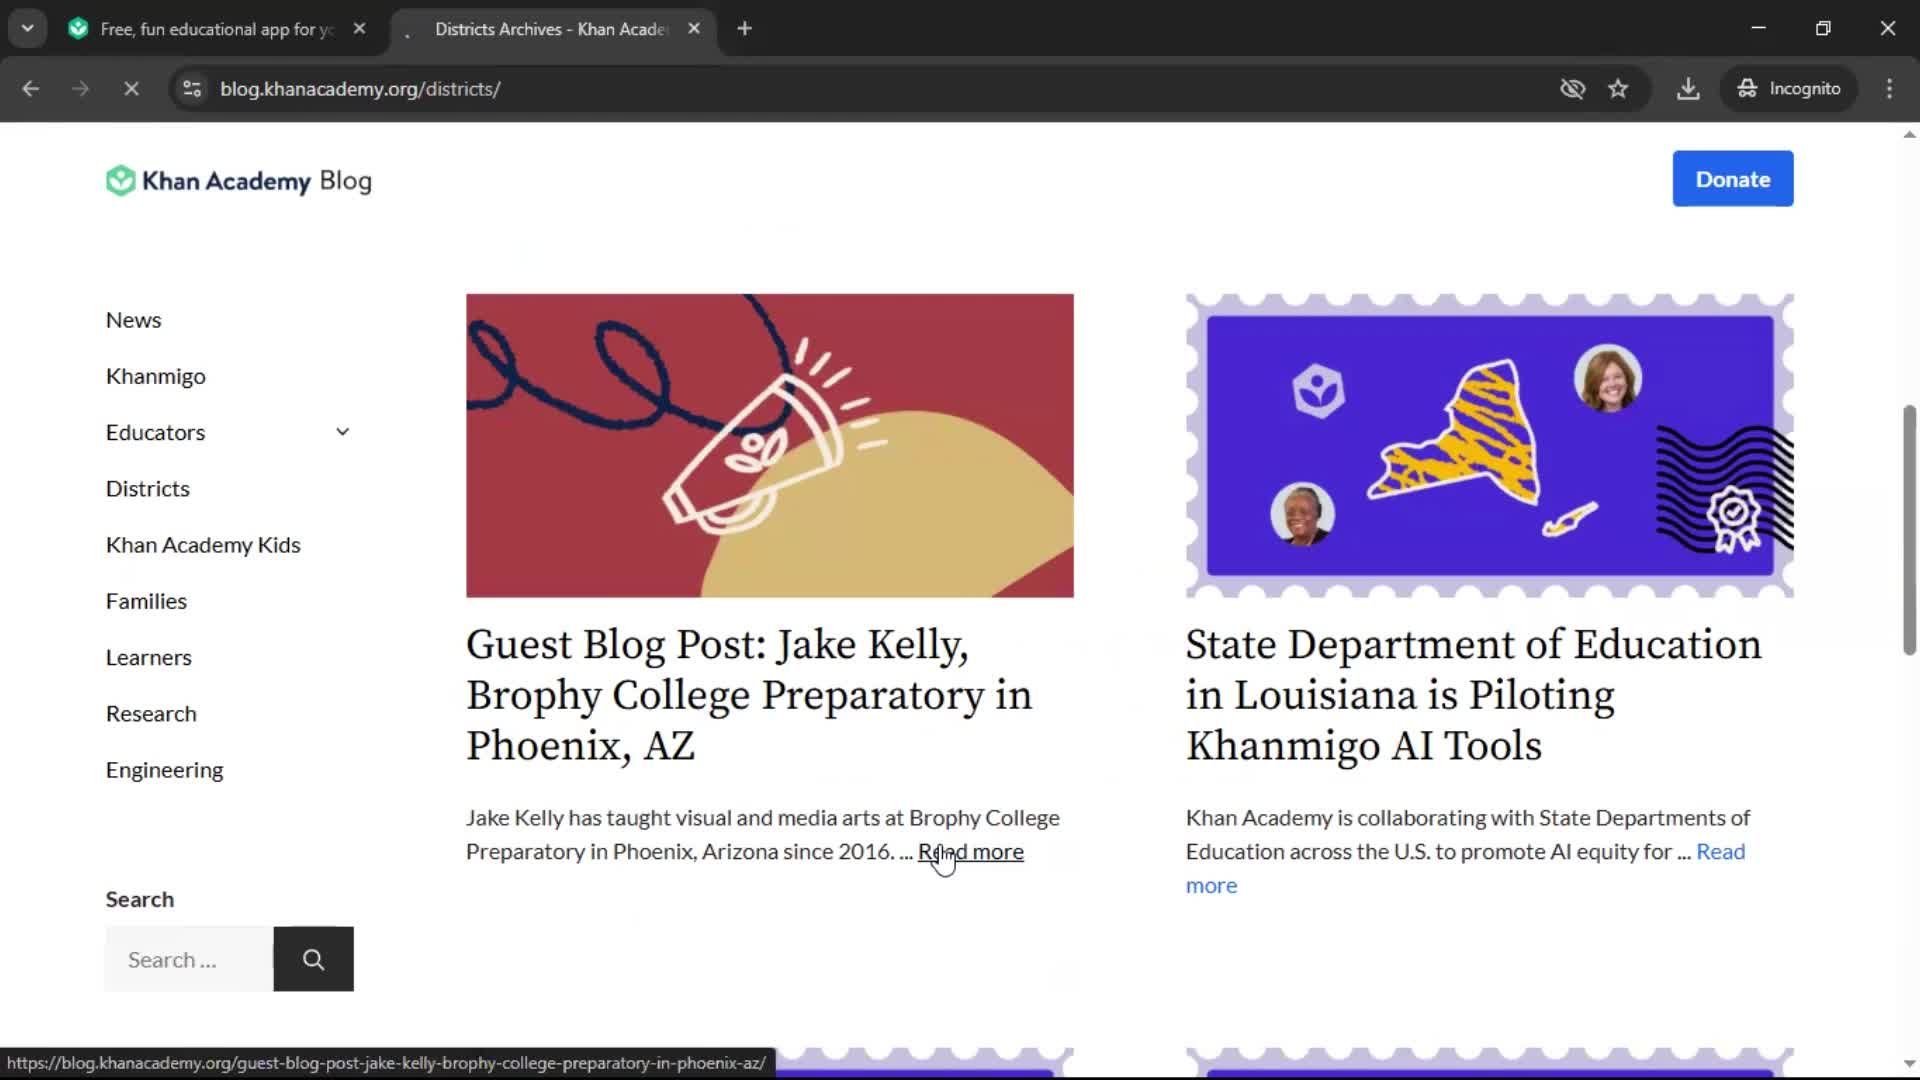Click the vertical page scrollbar thumb
The image size is (1920, 1080).
[x=1908, y=530]
